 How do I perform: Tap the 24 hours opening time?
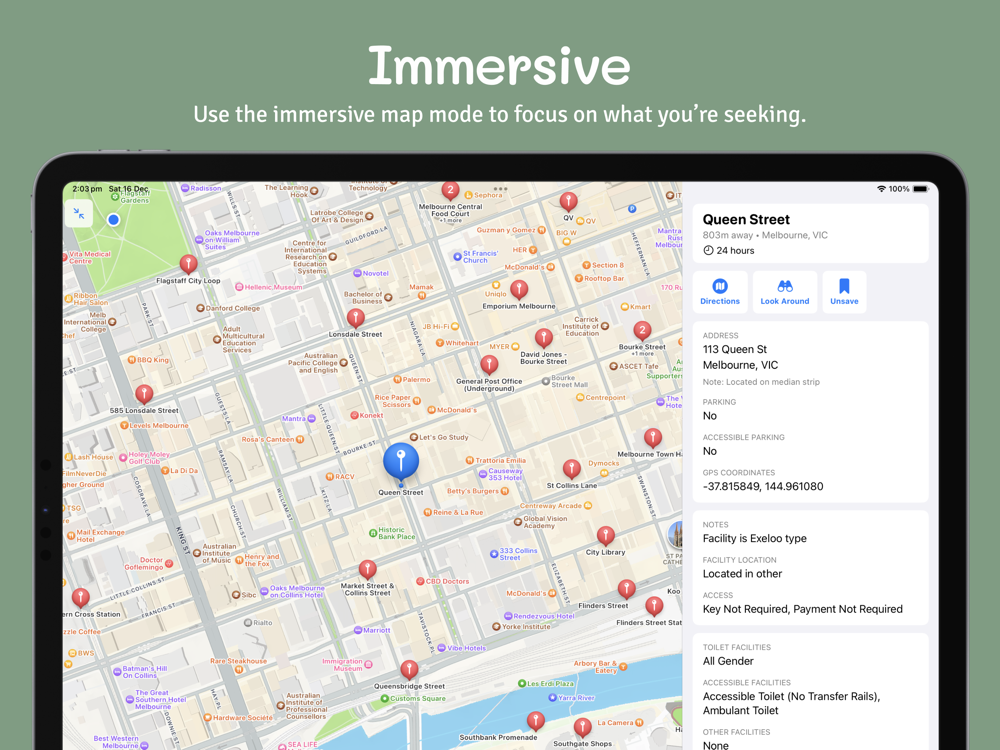click(x=728, y=251)
